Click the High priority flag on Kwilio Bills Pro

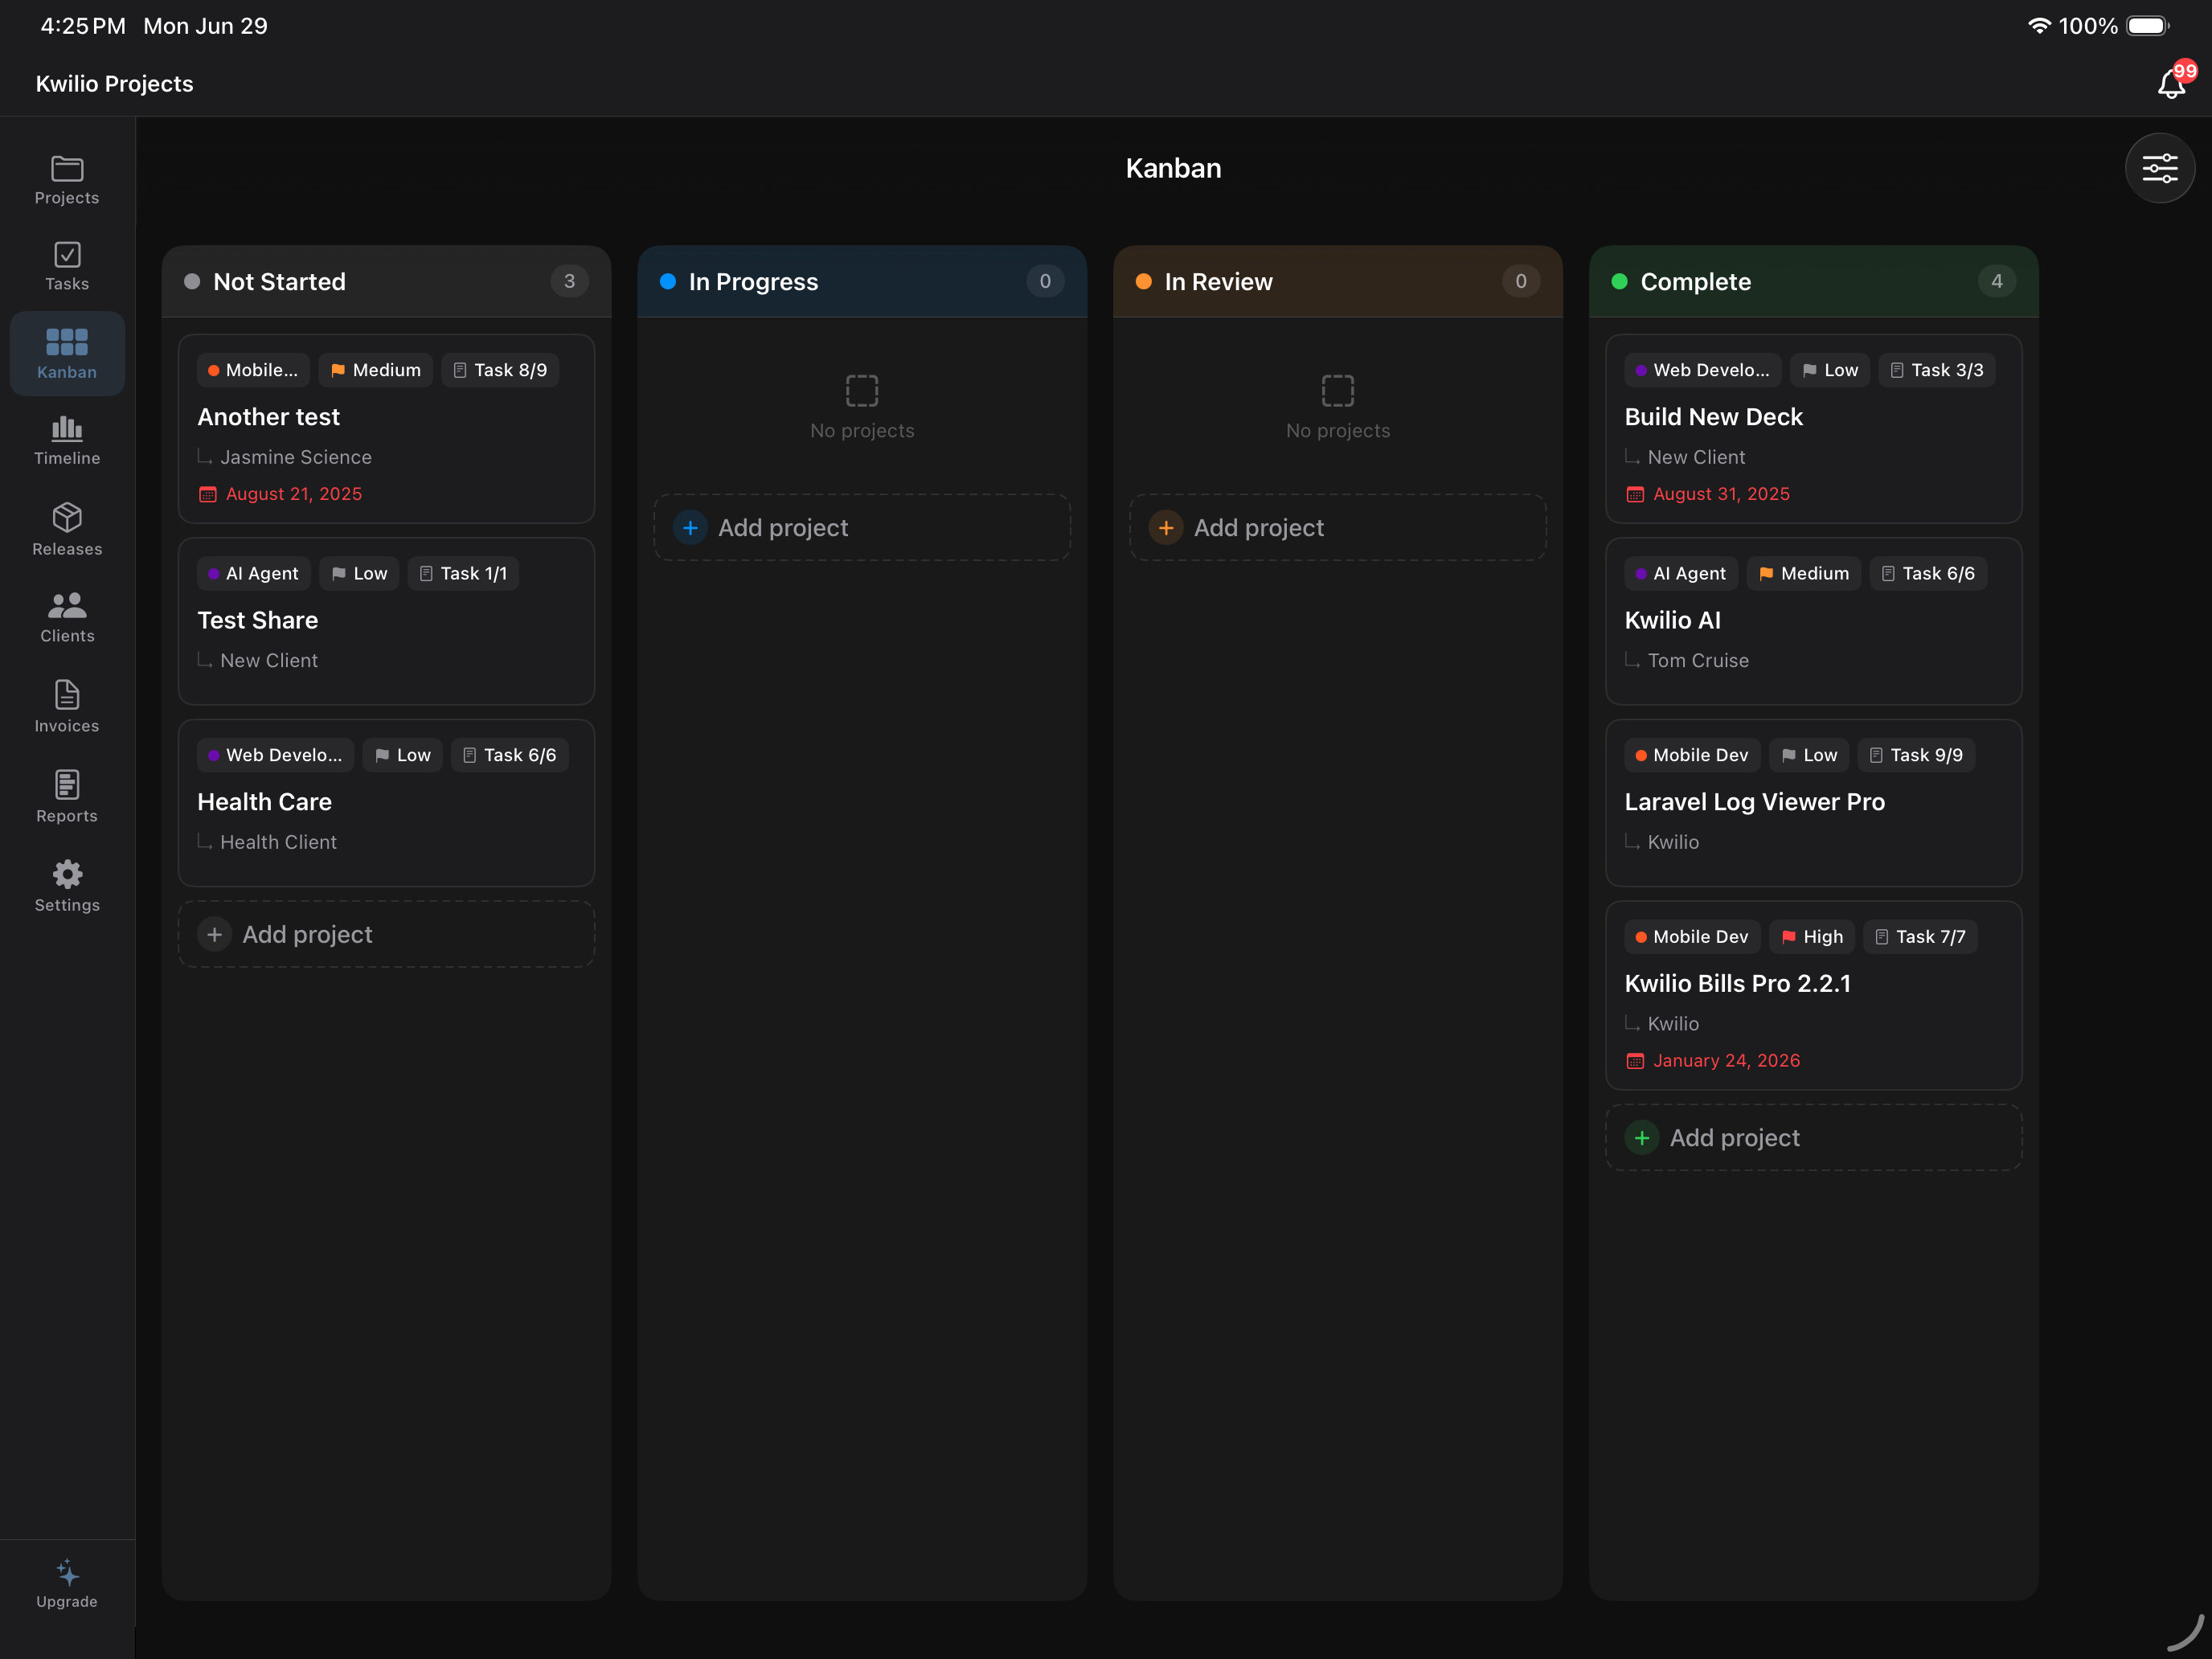pyautogui.click(x=1812, y=937)
